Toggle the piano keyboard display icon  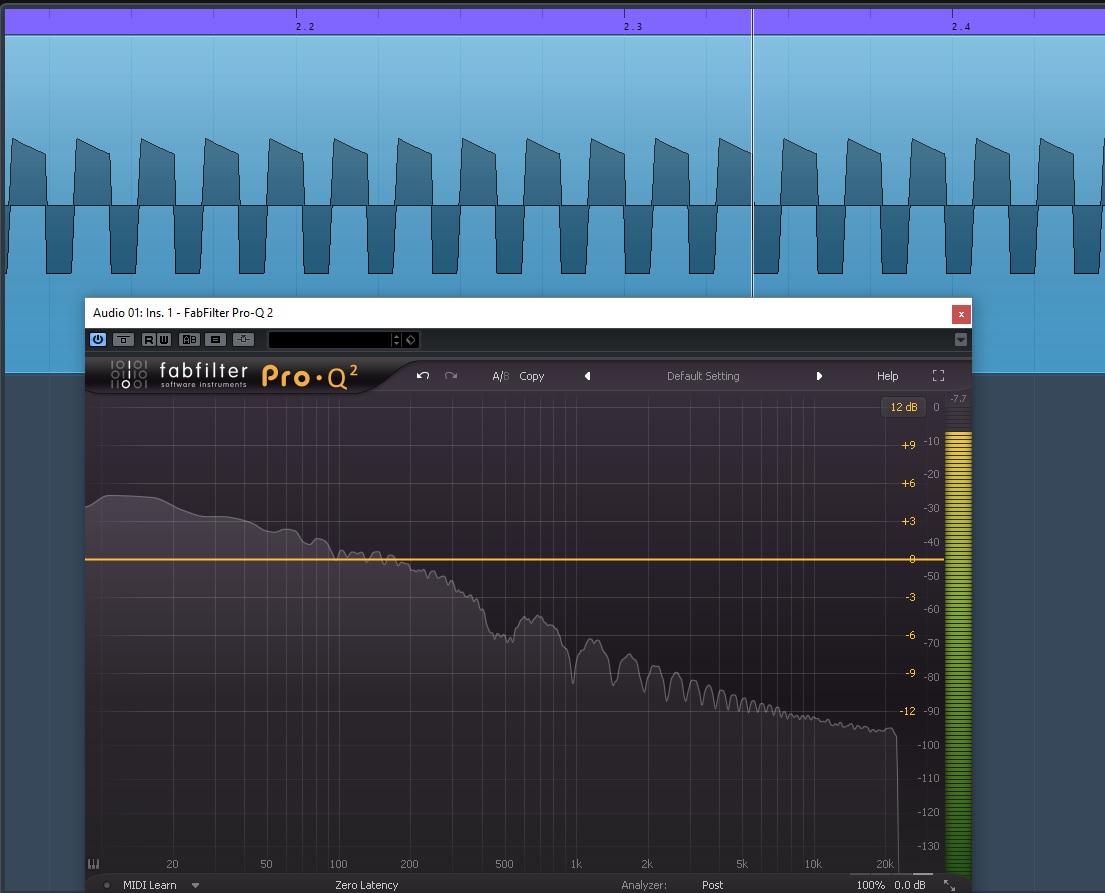pyautogui.click(x=93, y=864)
